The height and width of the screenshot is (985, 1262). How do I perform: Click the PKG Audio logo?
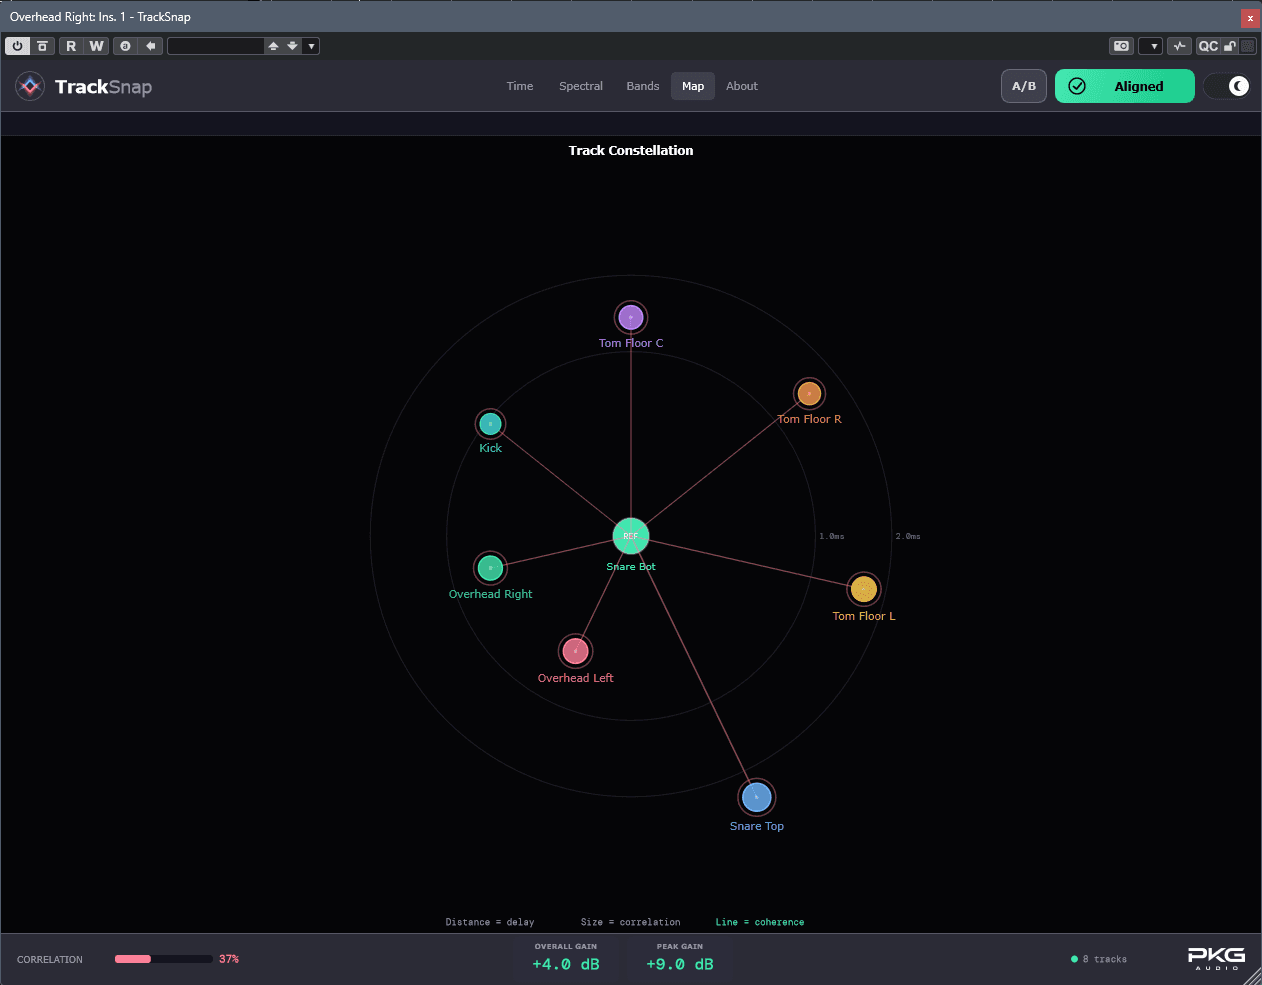(1217, 958)
